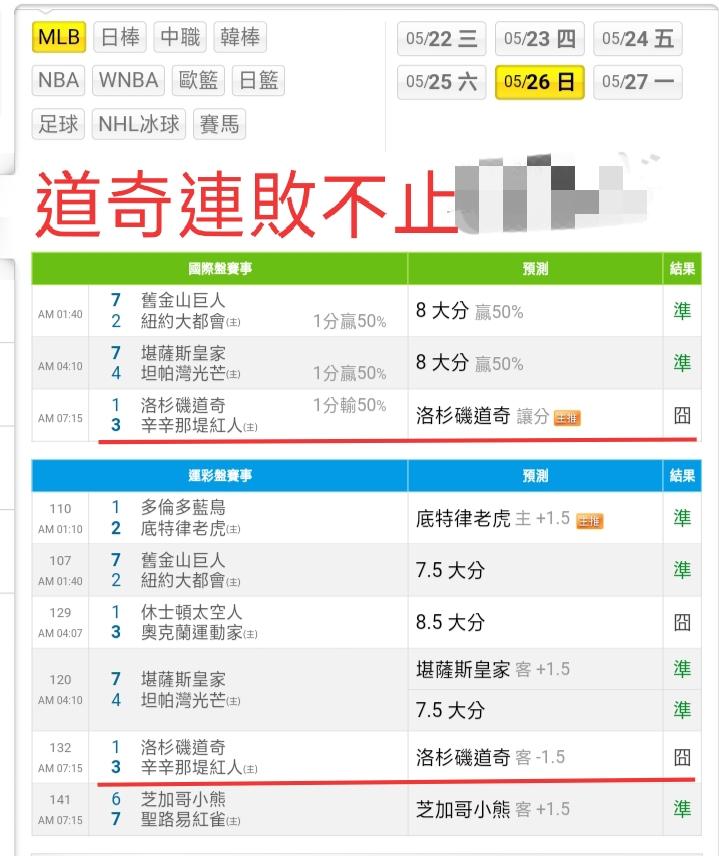Click 準 result for game 107
Viewport: 719px width, 856px height.
coord(682,570)
